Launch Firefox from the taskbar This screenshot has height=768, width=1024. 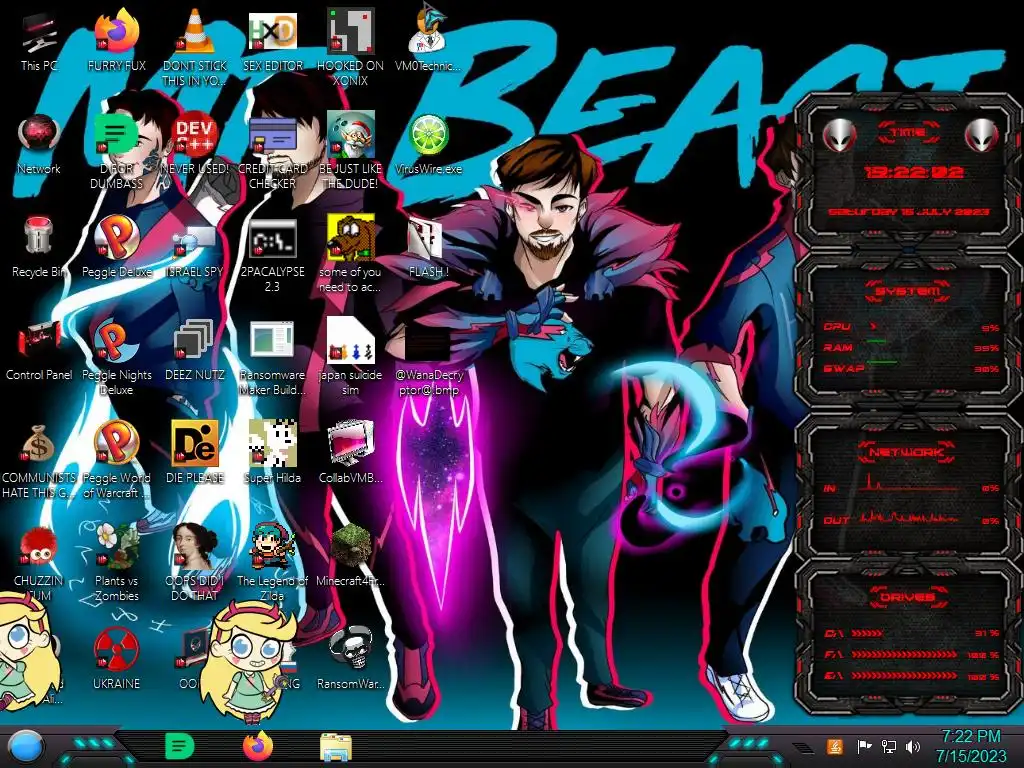pyautogui.click(x=258, y=746)
